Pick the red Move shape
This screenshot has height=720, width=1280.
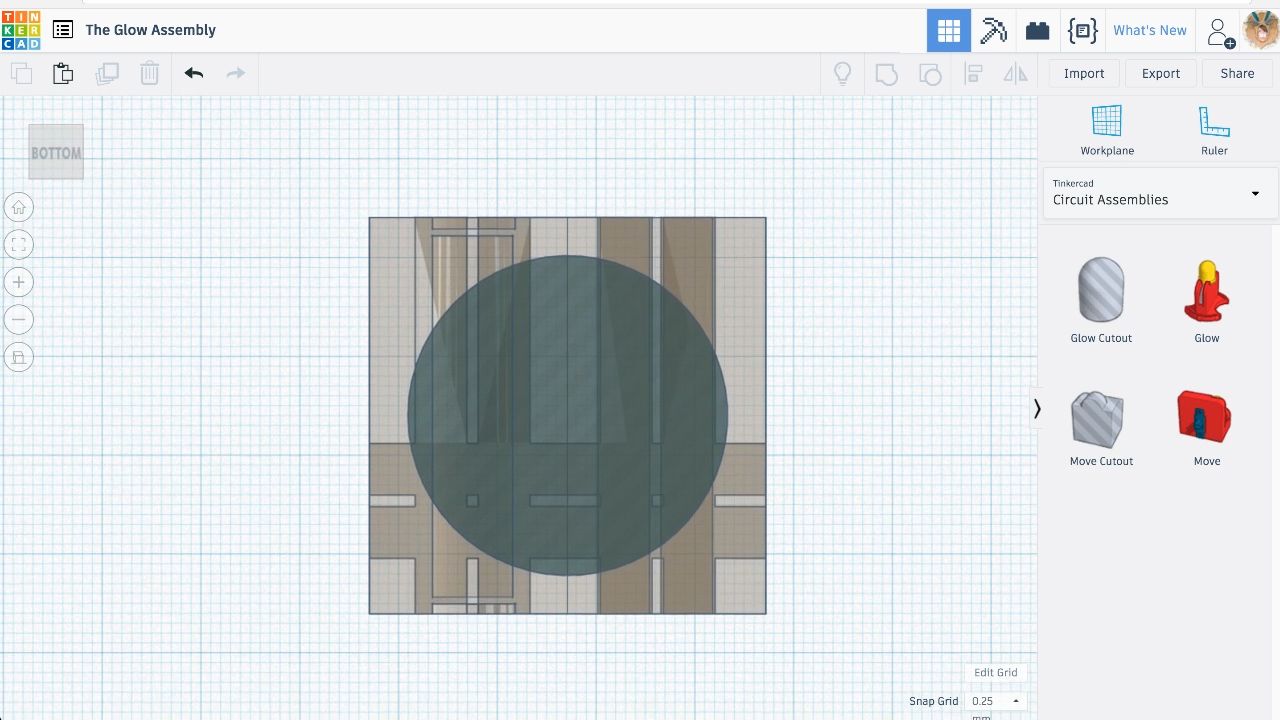(x=1207, y=428)
